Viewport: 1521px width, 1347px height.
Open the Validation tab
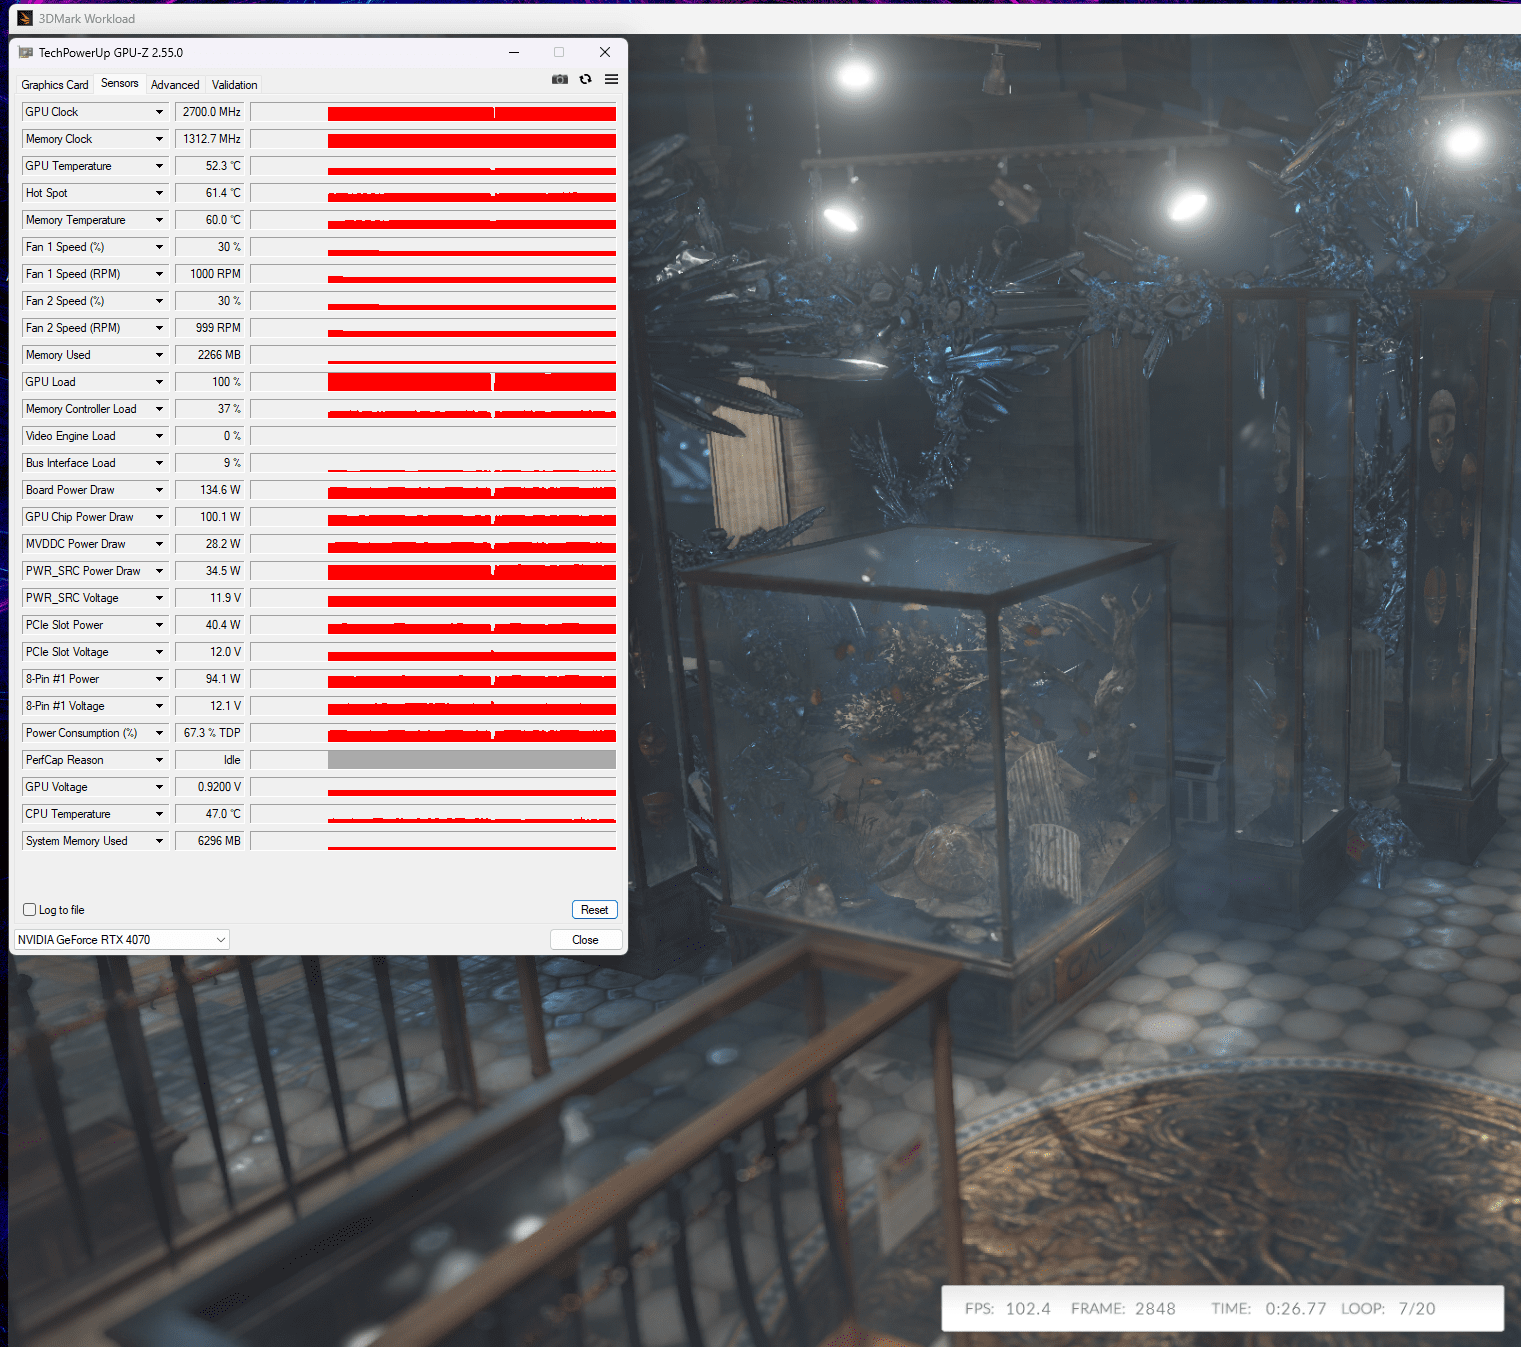coord(235,85)
